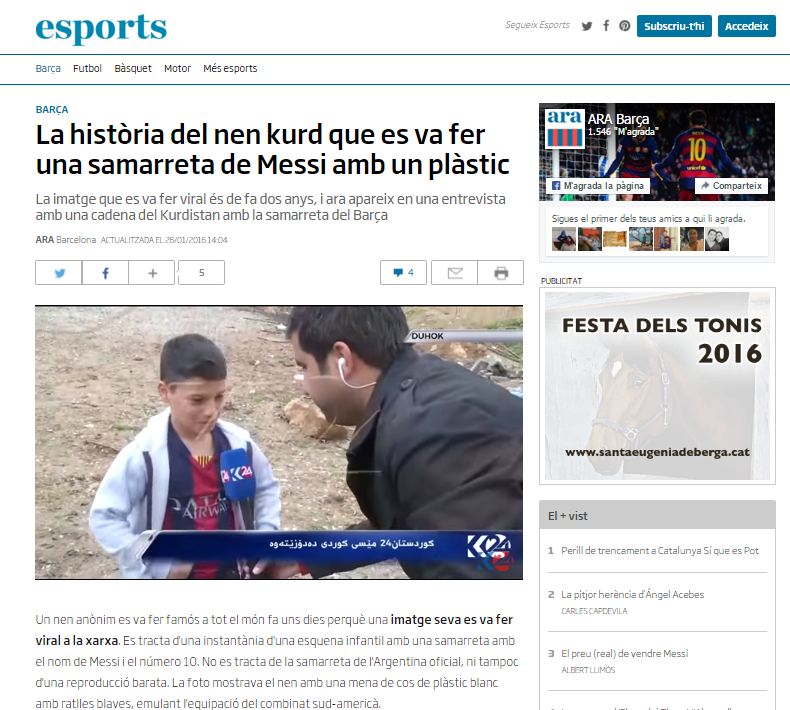Open 'Perill de trencament a Catalunya Sí que es Pot'
790x710 pixels.
coord(660,551)
